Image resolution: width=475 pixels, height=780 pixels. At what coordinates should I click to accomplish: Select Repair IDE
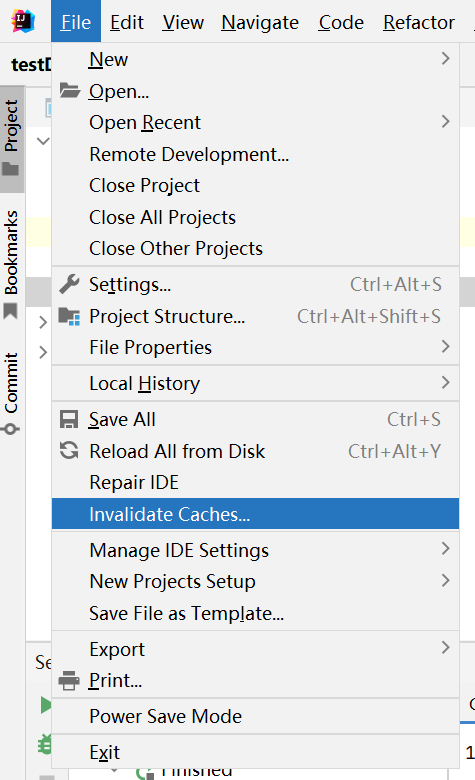255,483
